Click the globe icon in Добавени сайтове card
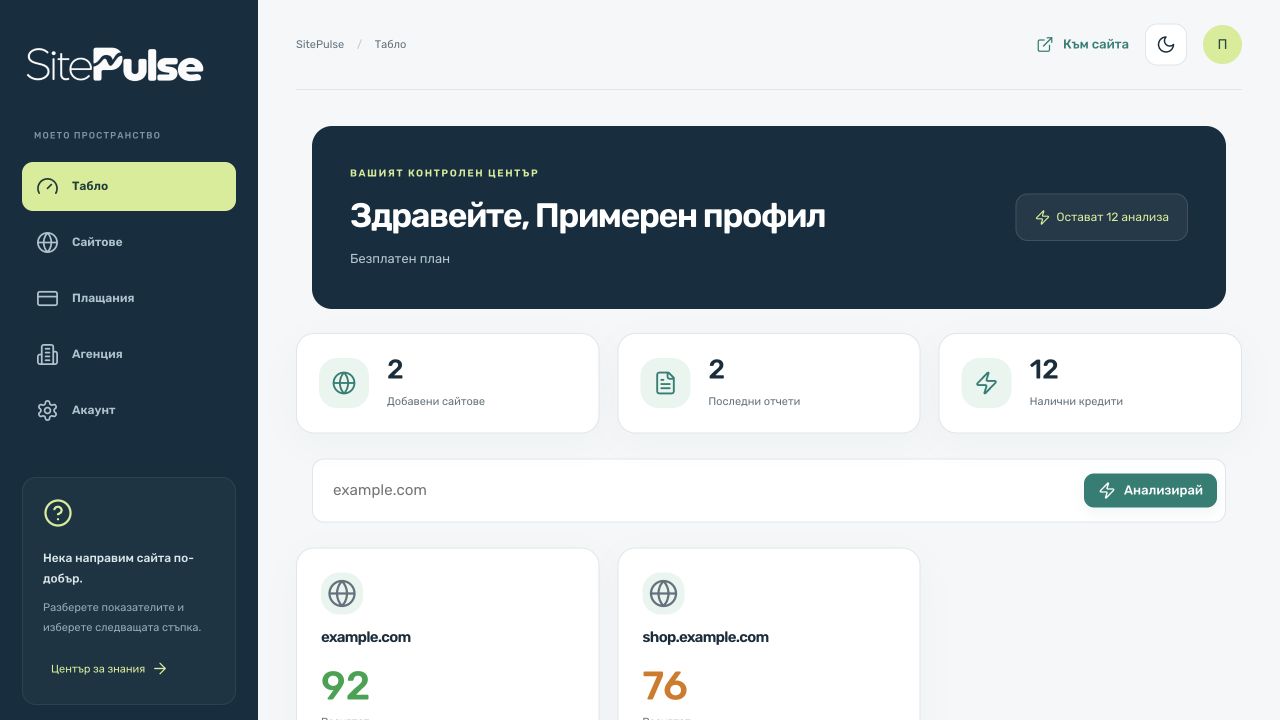The width and height of the screenshot is (1280, 720). click(344, 383)
